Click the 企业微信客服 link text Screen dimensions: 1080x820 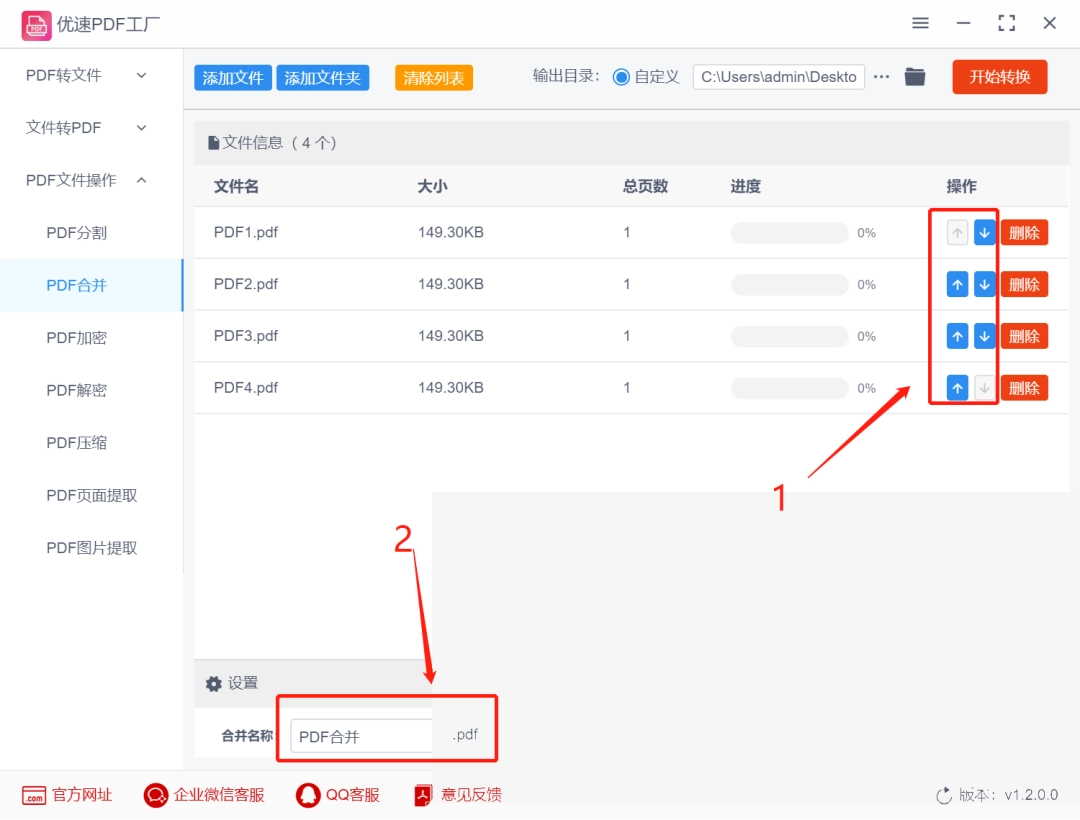(x=219, y=795)
